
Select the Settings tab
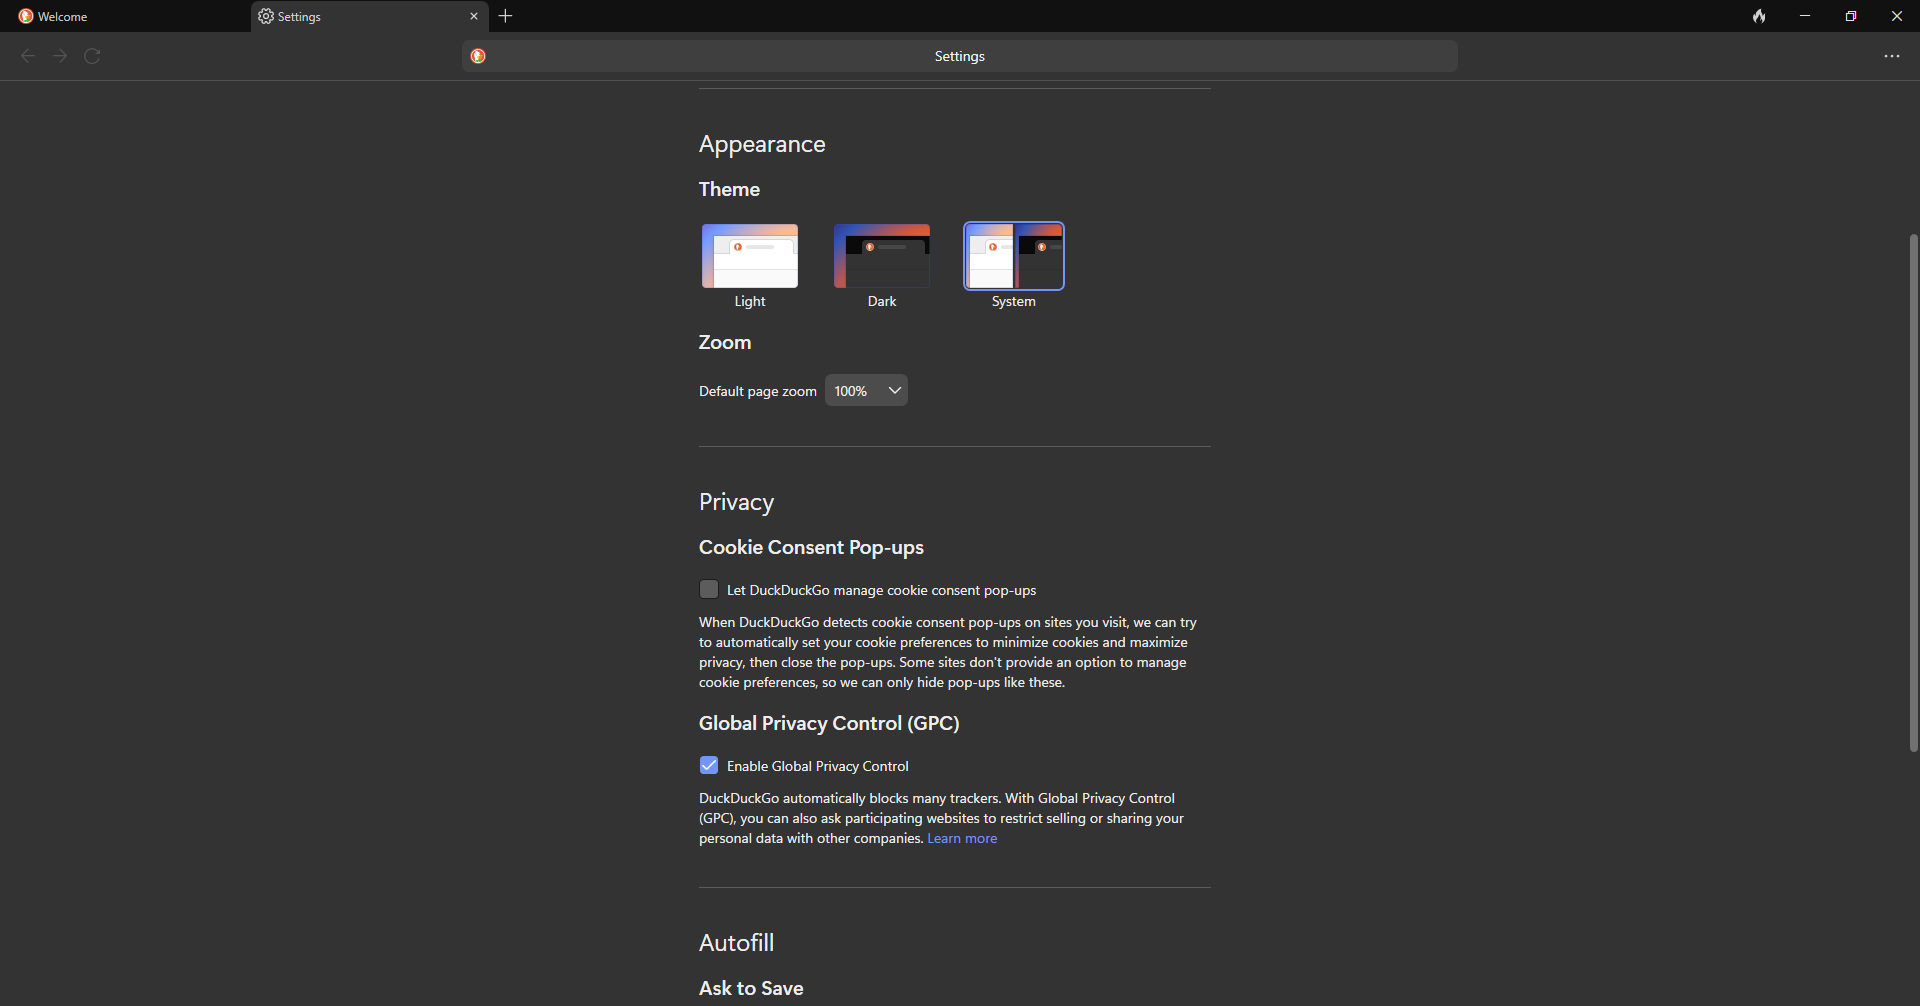(370, 16)
